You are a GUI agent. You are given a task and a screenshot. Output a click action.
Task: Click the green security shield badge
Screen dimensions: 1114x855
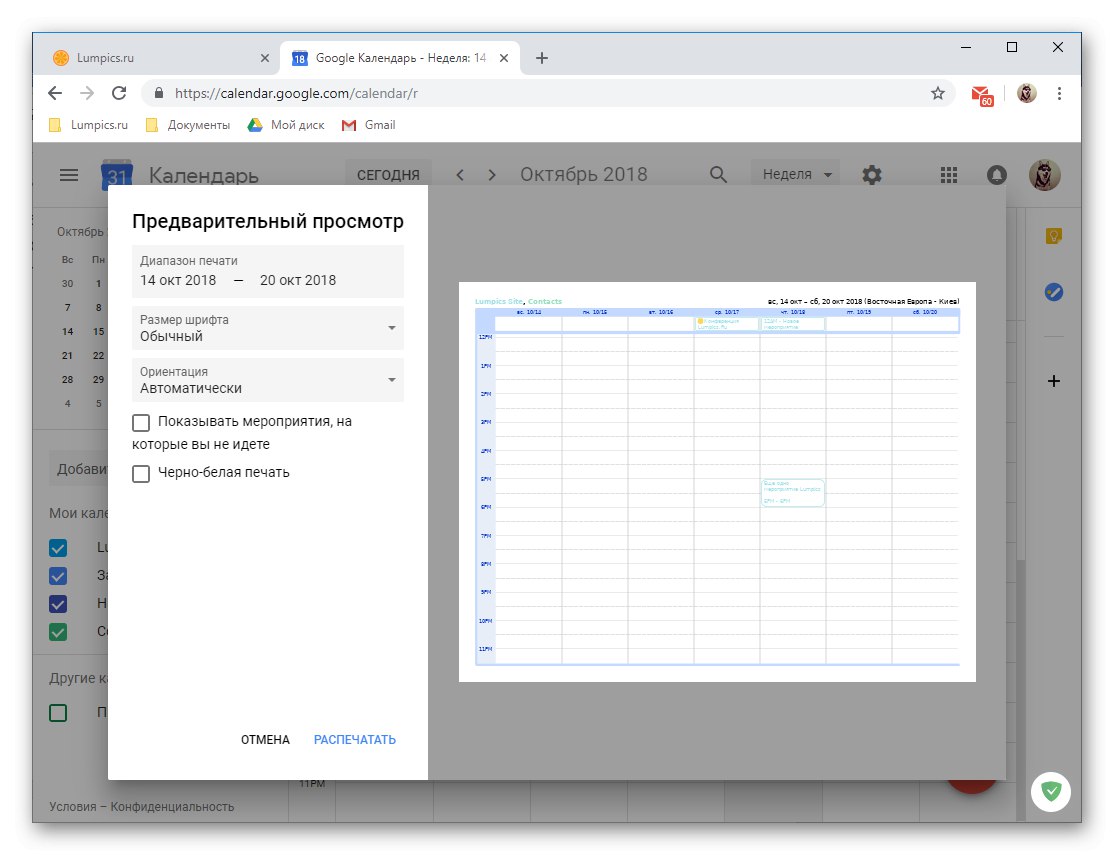click(x=1051, y=791)
